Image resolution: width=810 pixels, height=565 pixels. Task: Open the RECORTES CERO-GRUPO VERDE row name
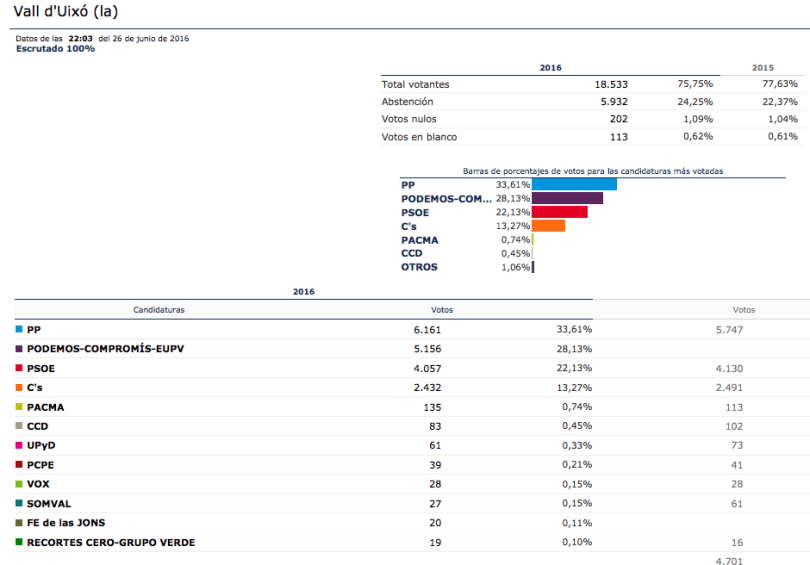111,543
